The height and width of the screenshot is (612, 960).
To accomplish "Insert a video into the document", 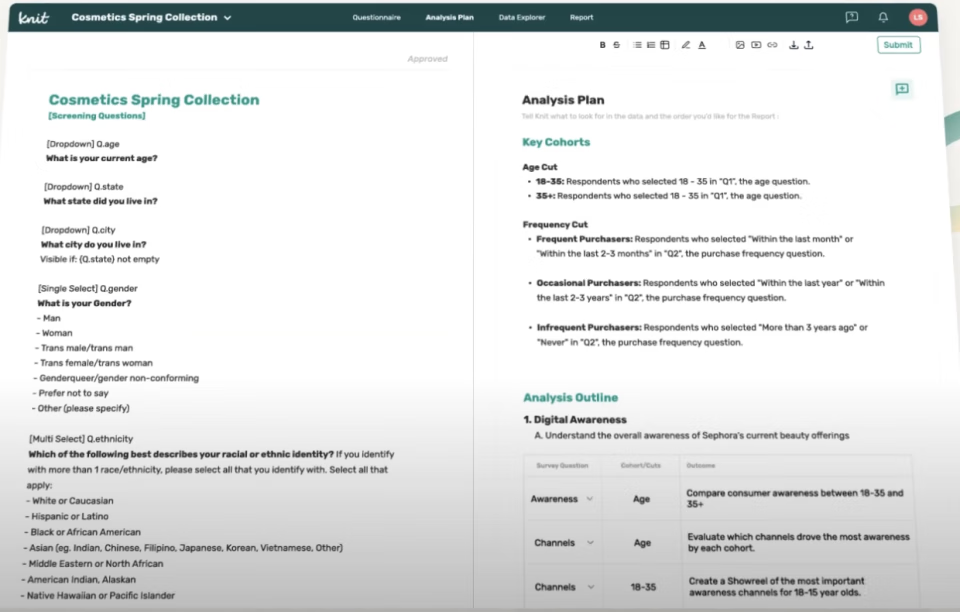I will coord(756,45).
